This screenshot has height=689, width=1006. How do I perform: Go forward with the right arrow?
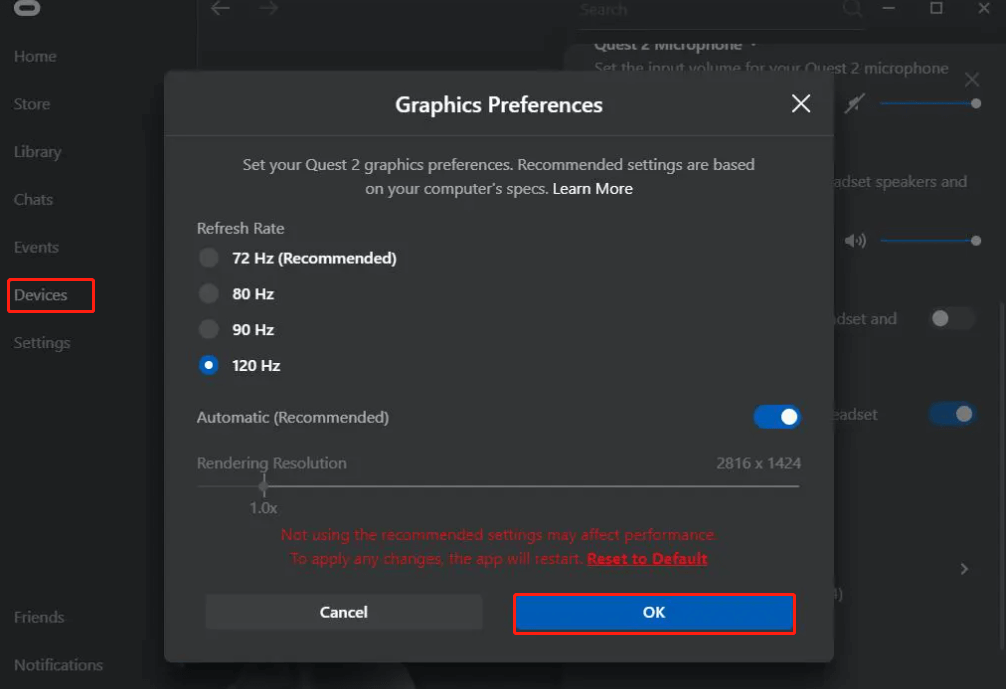pyautogui.click(x=268, y=9)
